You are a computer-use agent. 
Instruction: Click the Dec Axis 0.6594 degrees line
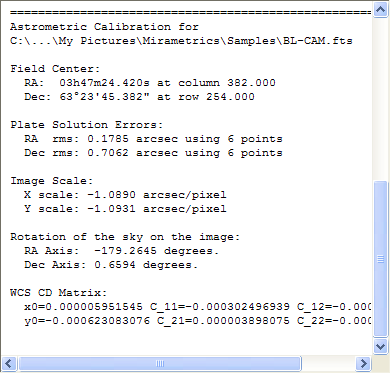[x=111, y=265]
